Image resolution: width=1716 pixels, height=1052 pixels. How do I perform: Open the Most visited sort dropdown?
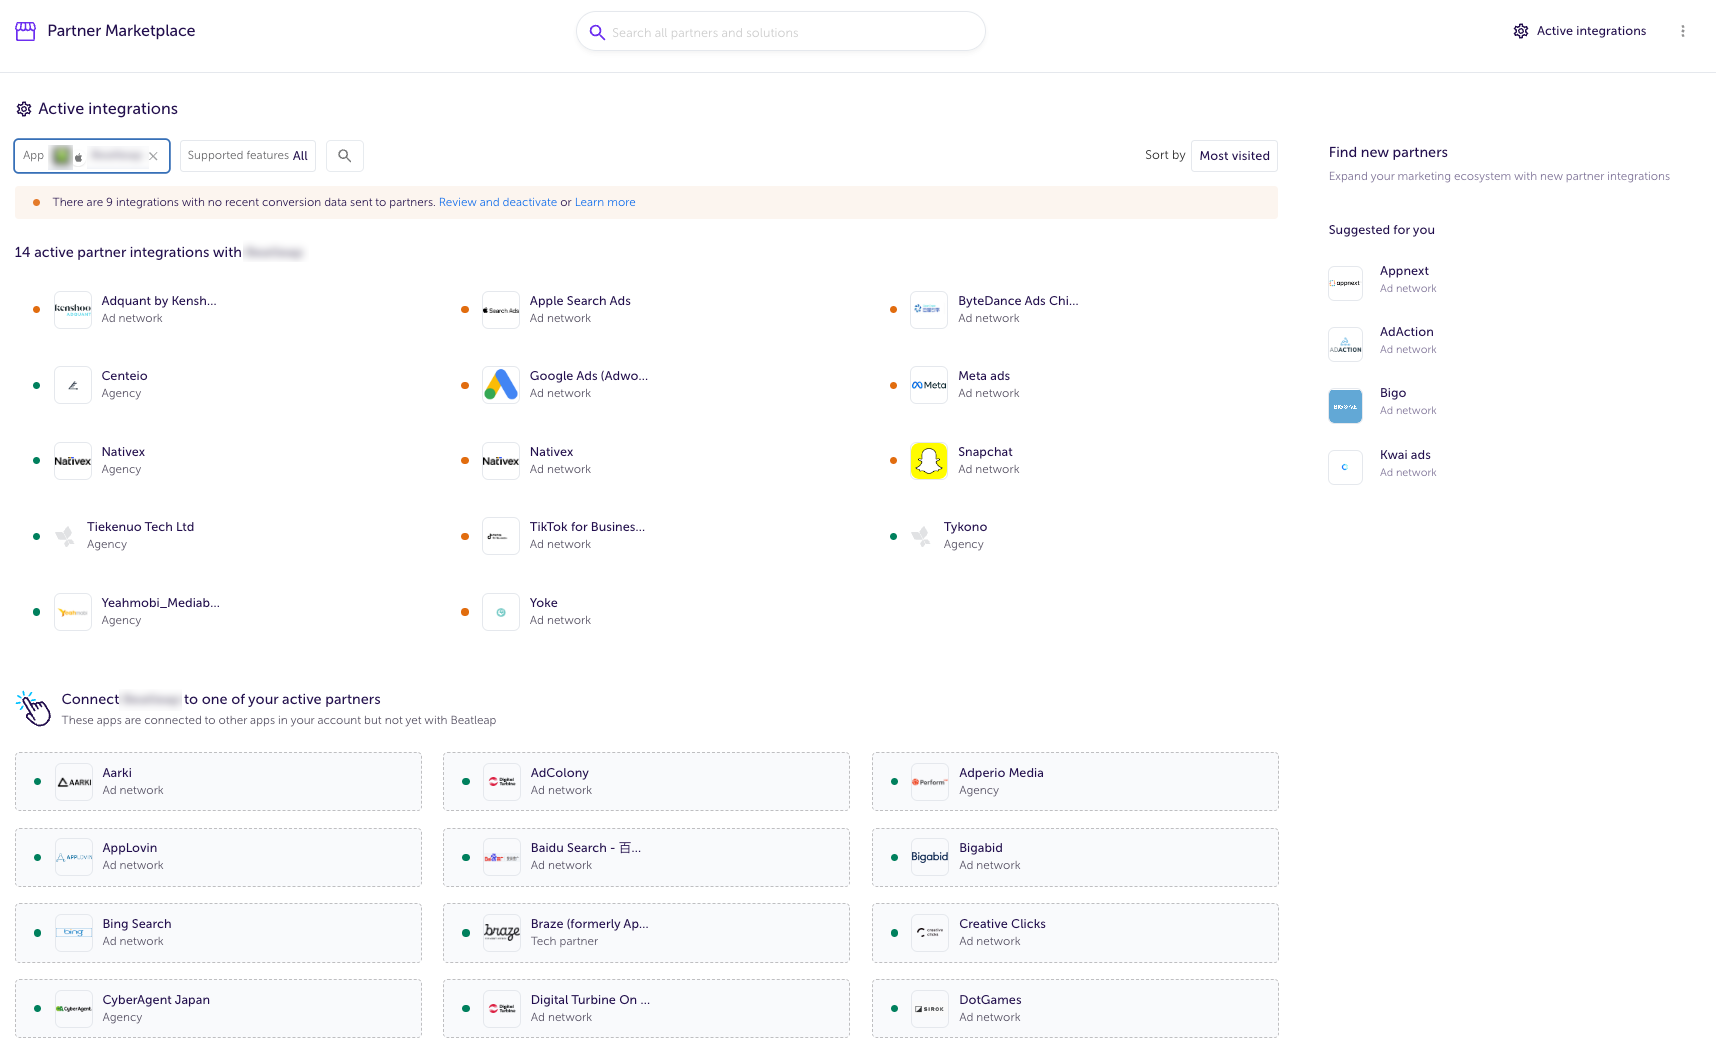point(1234,156)
